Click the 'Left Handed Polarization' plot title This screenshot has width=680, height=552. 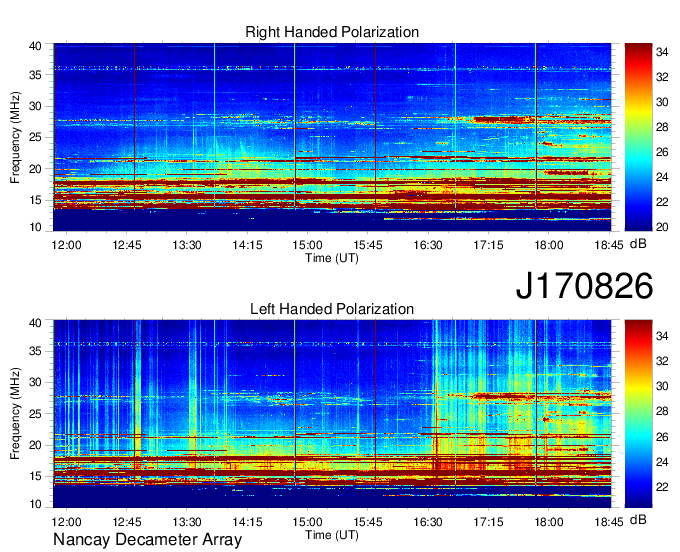point(332,309)
